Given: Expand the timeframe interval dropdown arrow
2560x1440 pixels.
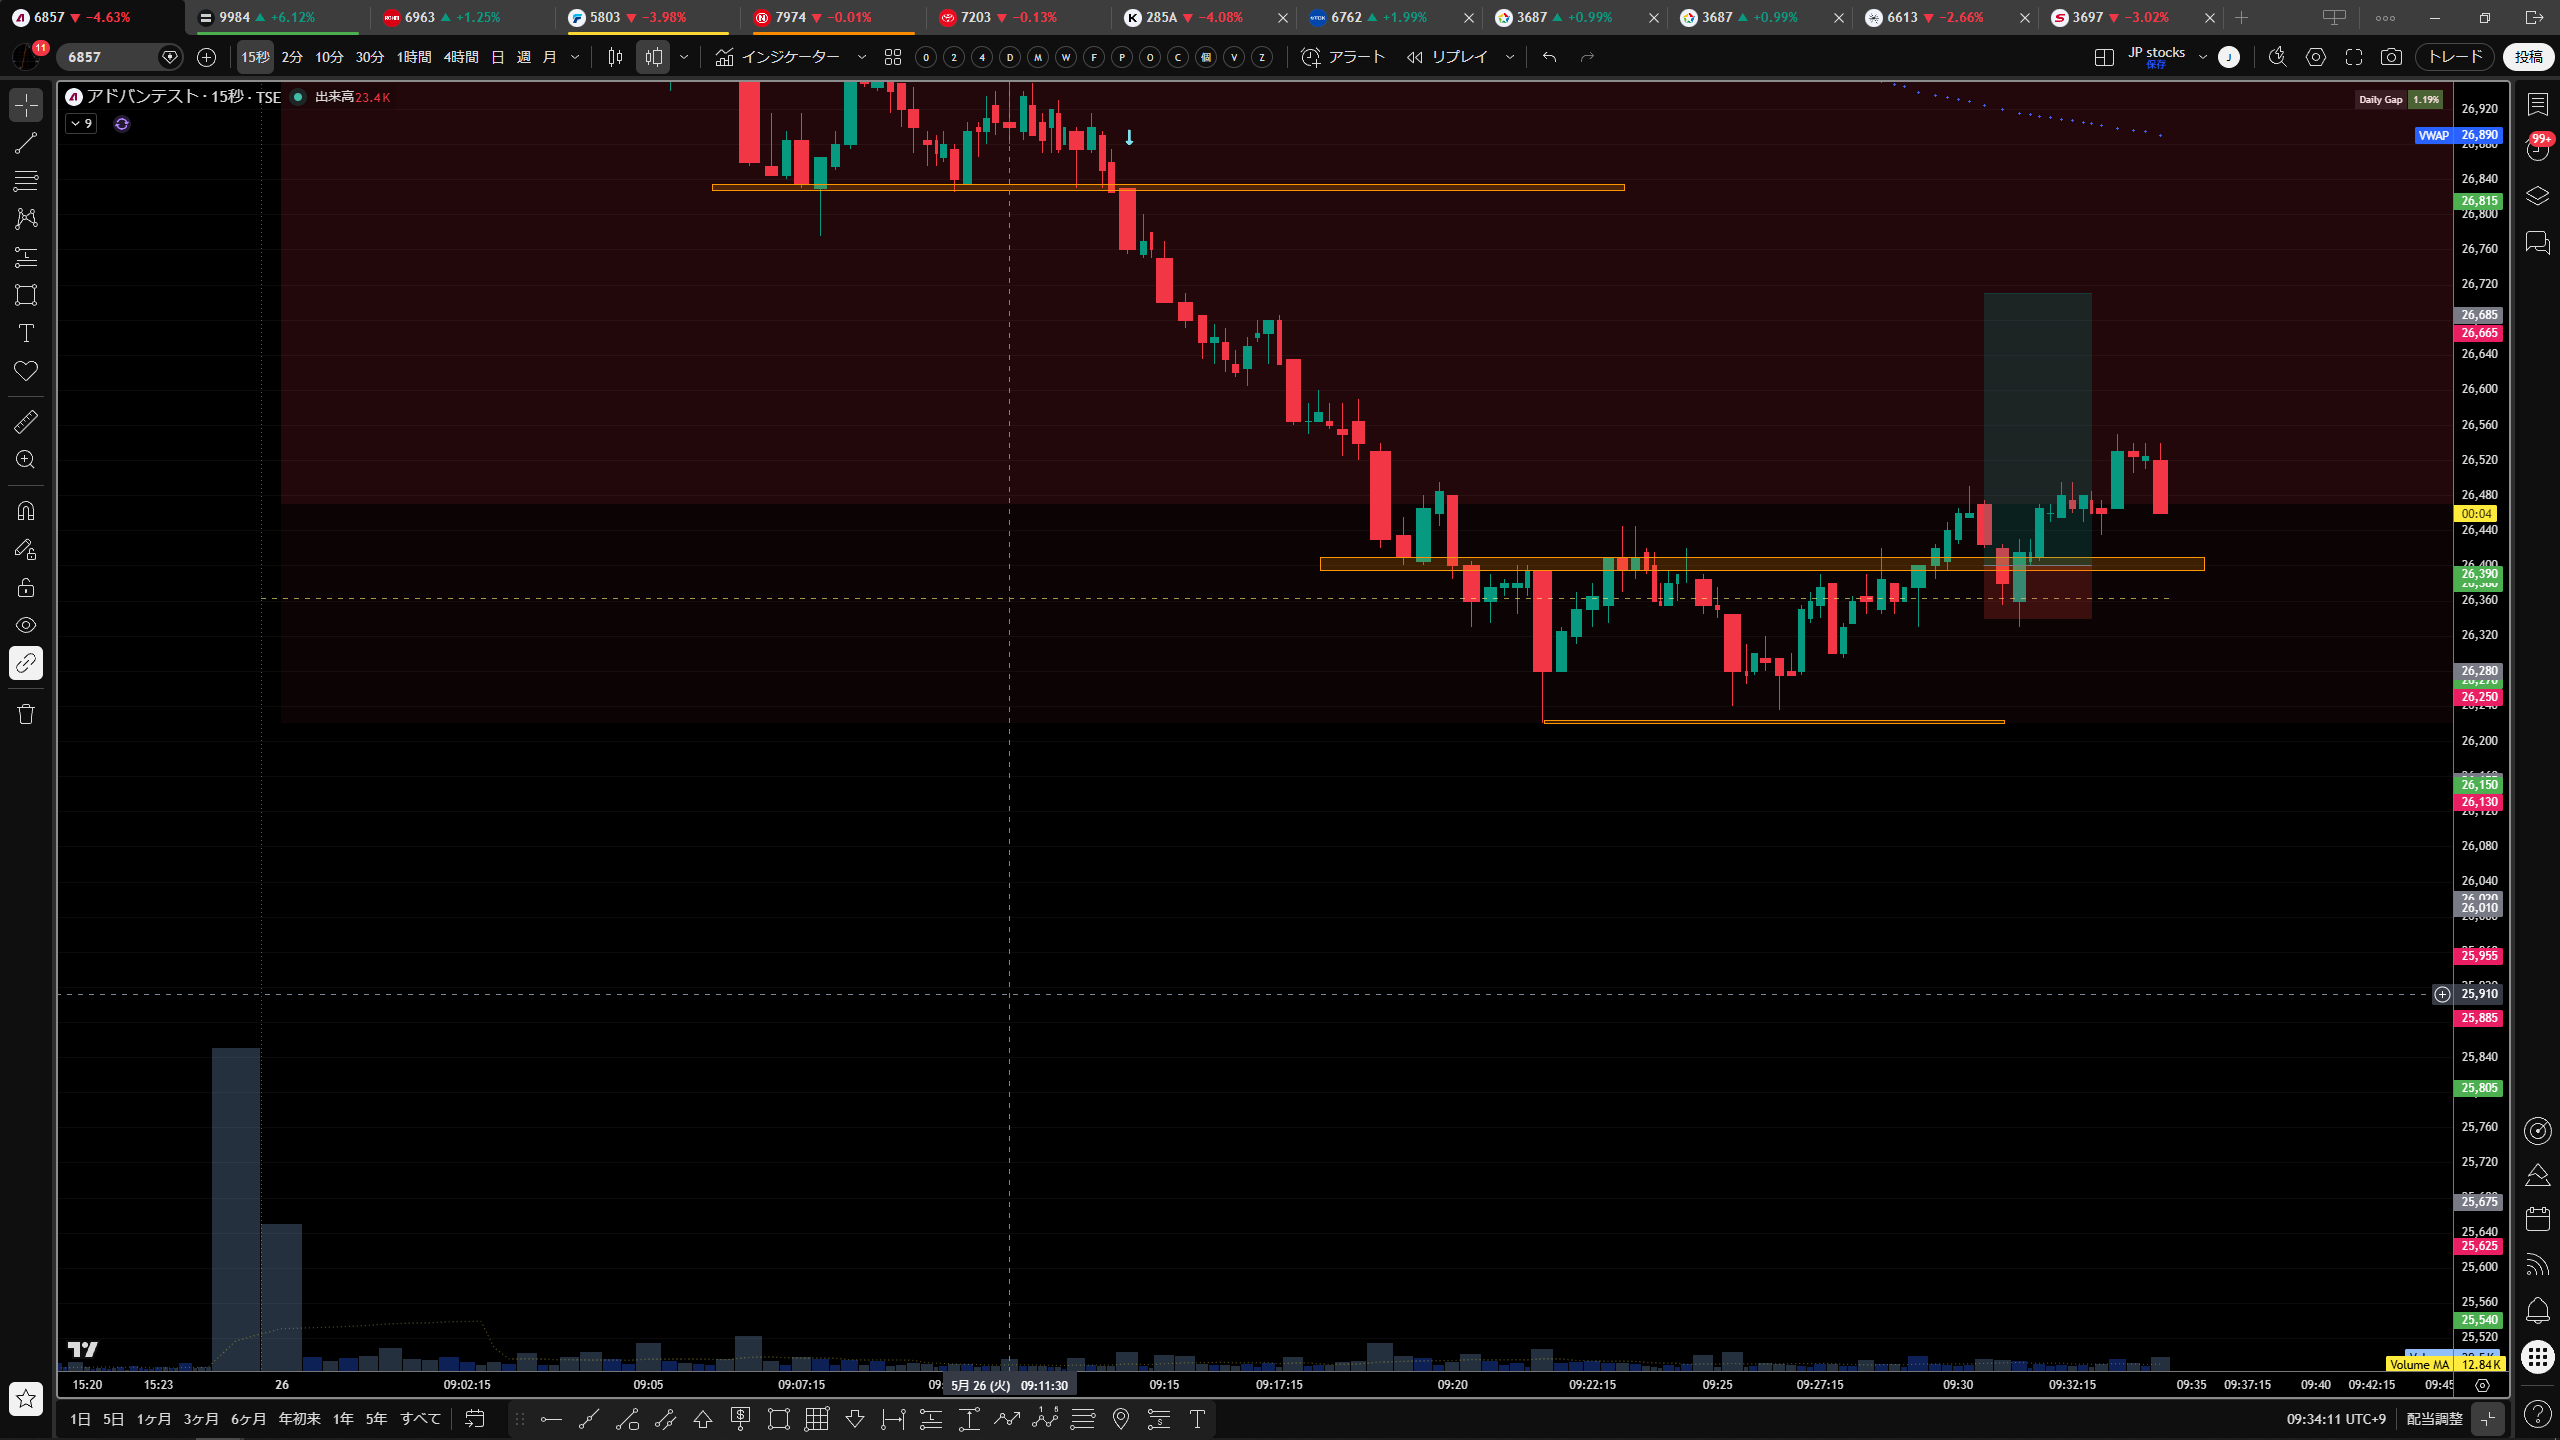Looking at the screenshot, I should (x=575, y=57).
